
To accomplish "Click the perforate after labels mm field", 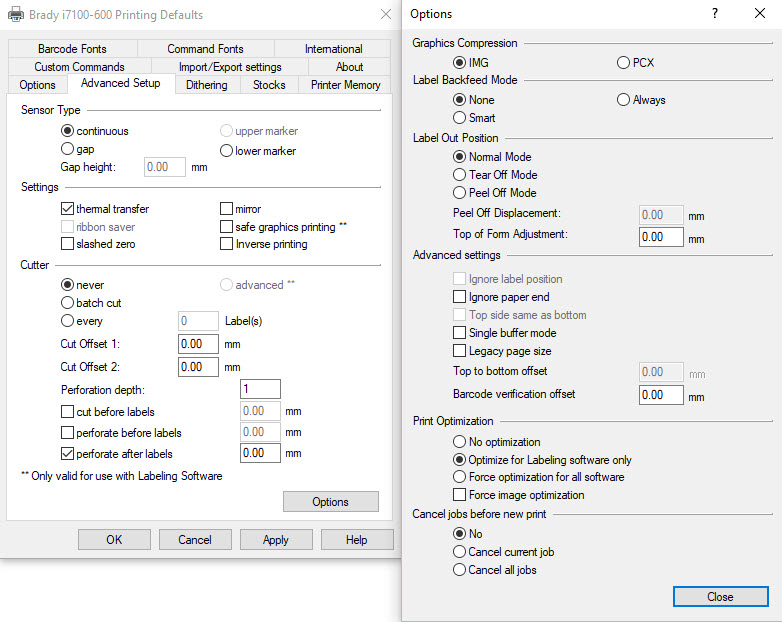I will (260, 453).
